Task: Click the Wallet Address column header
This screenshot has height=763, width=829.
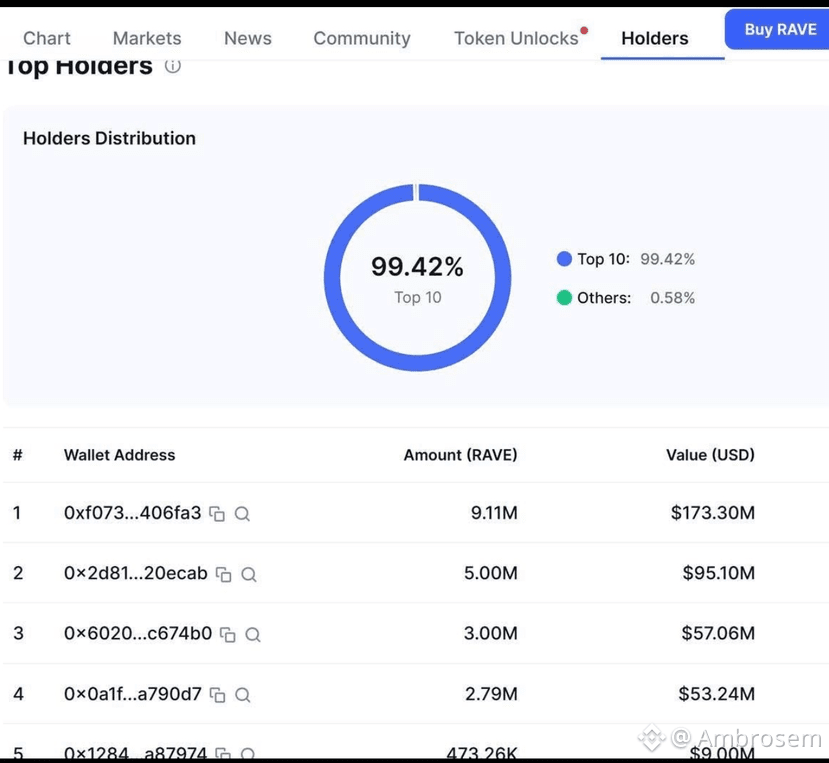Action: pos(119,455)
